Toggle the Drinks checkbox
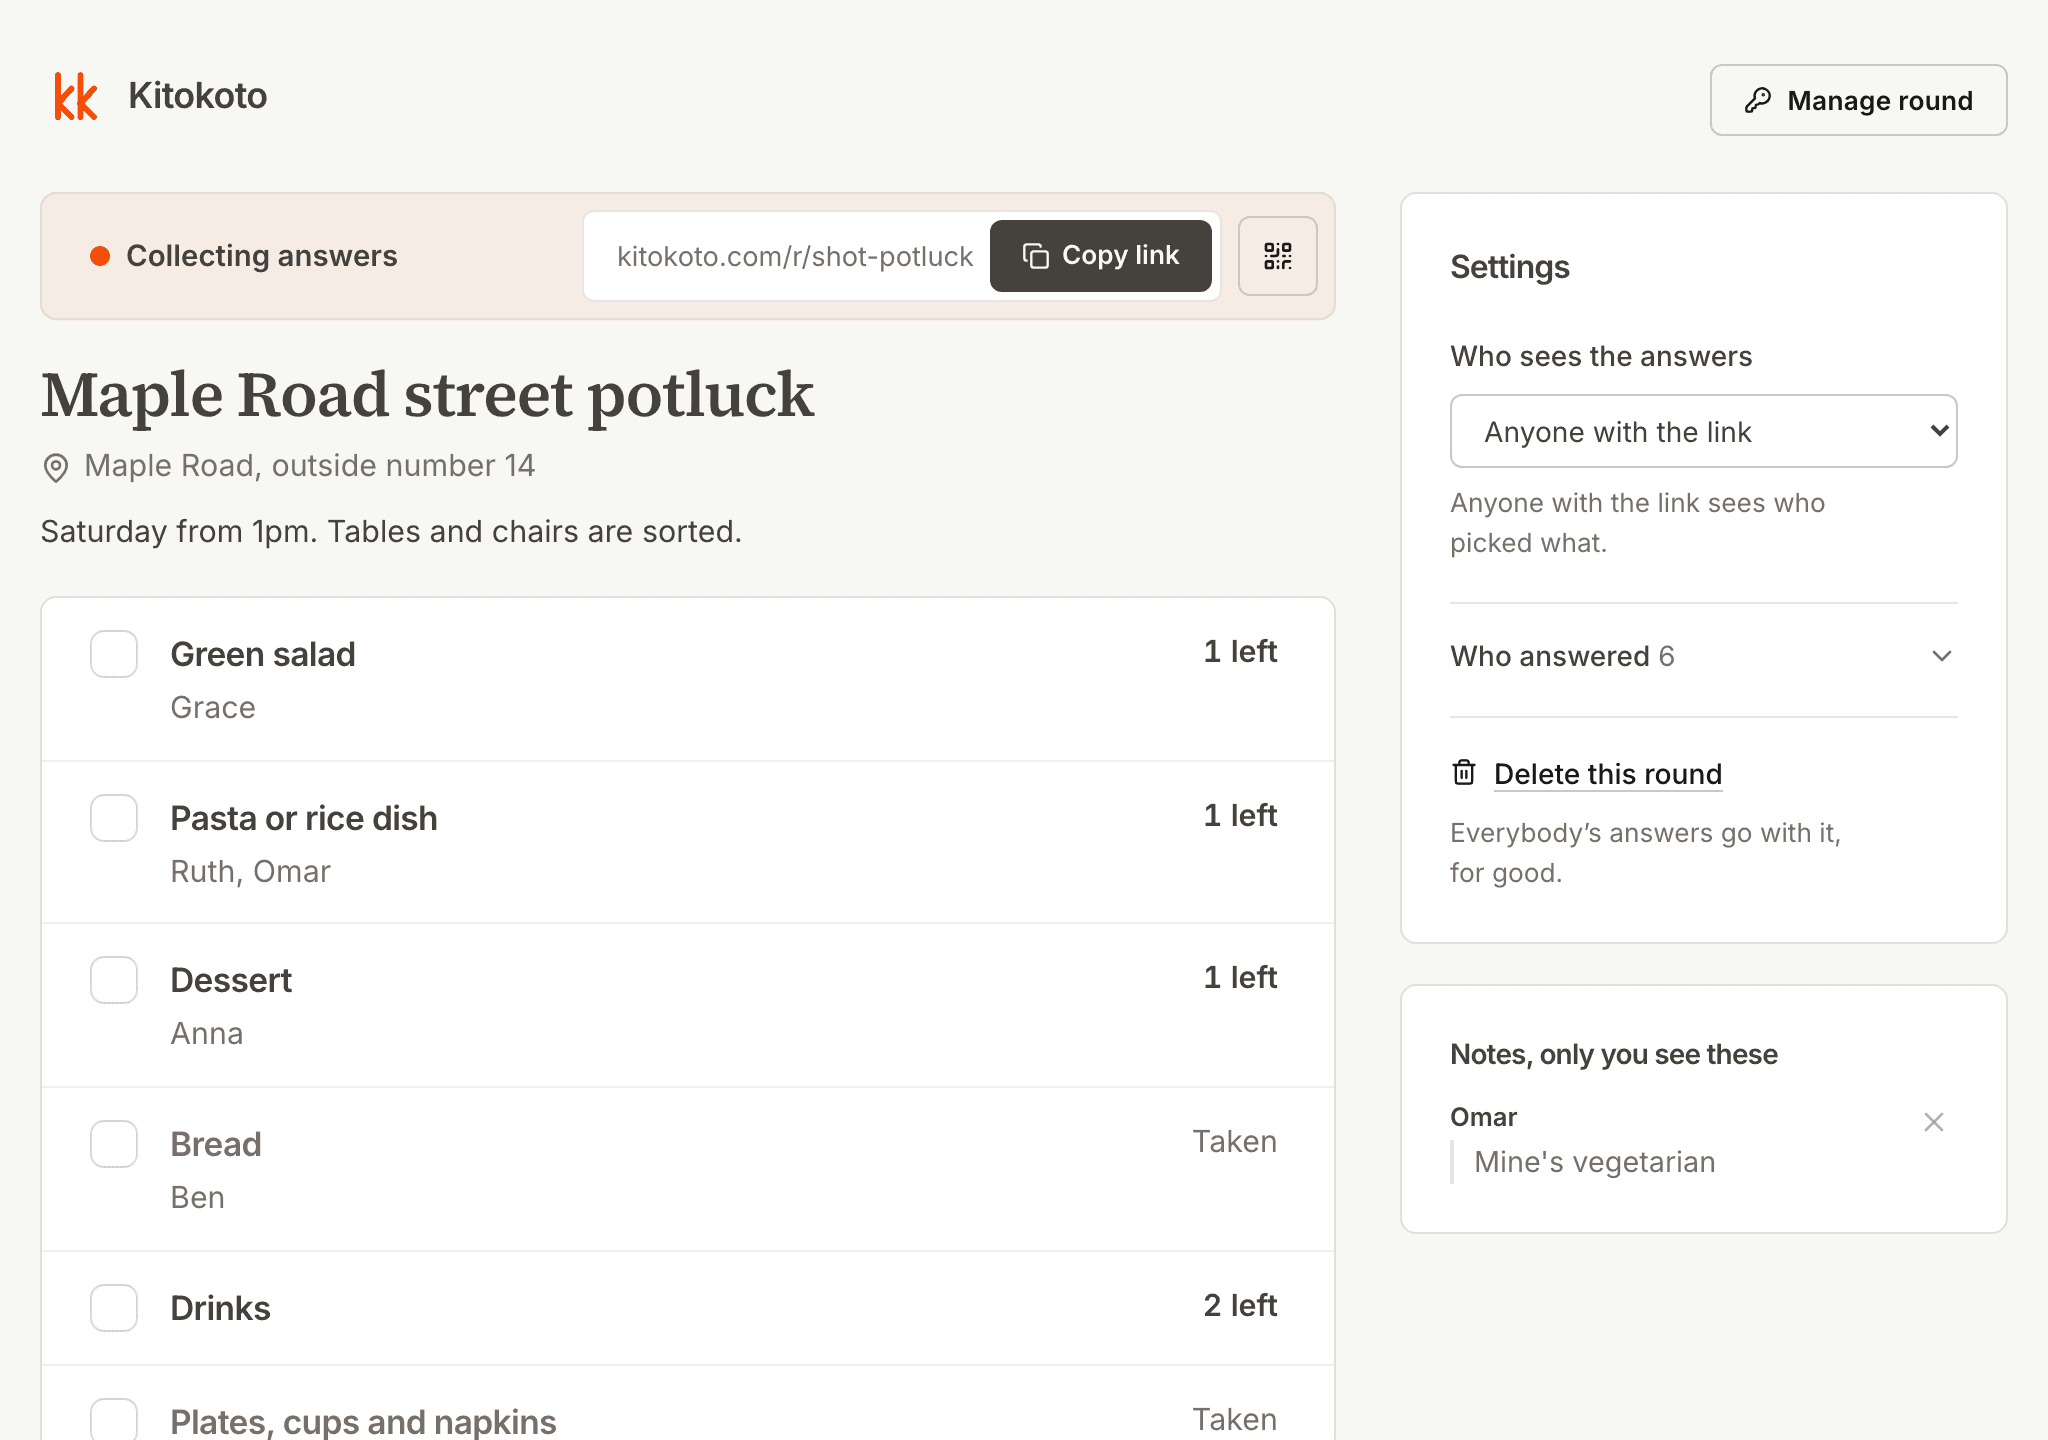 coord(114,1308)
